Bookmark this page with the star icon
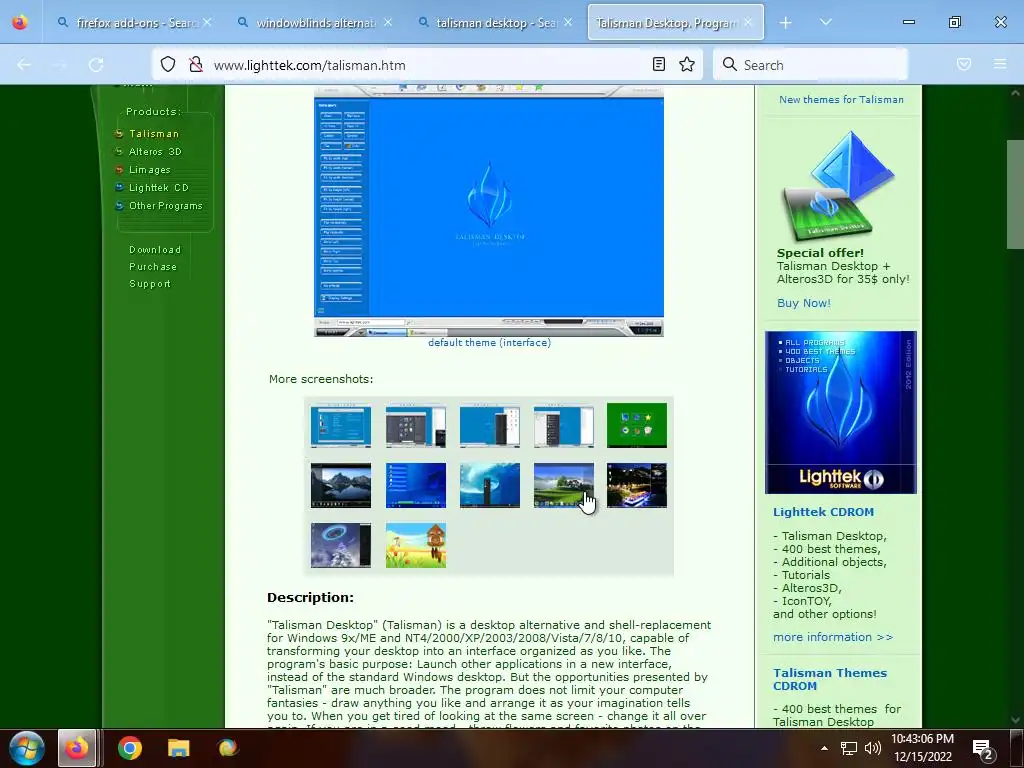Viewport: 1024px width, 768px height. coord(686,64)
